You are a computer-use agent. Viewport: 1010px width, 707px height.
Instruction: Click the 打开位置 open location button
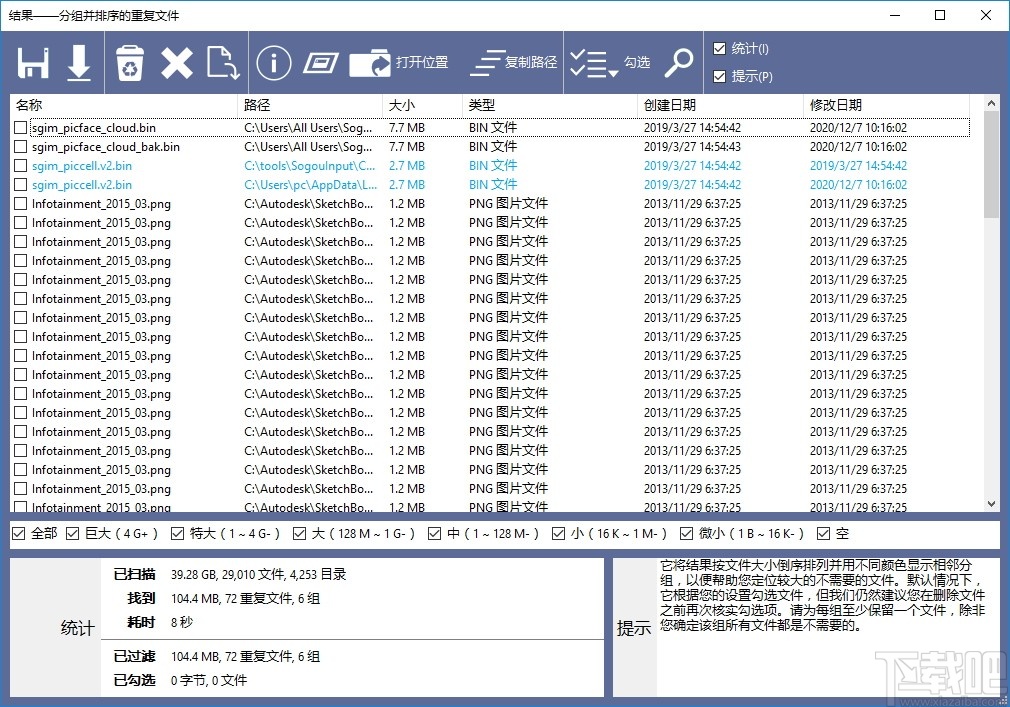click(x=398, y=62)
